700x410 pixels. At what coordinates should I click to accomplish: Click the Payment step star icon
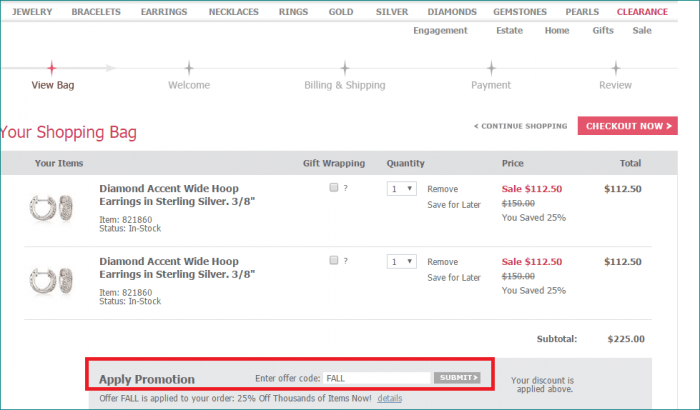(491, 68)
